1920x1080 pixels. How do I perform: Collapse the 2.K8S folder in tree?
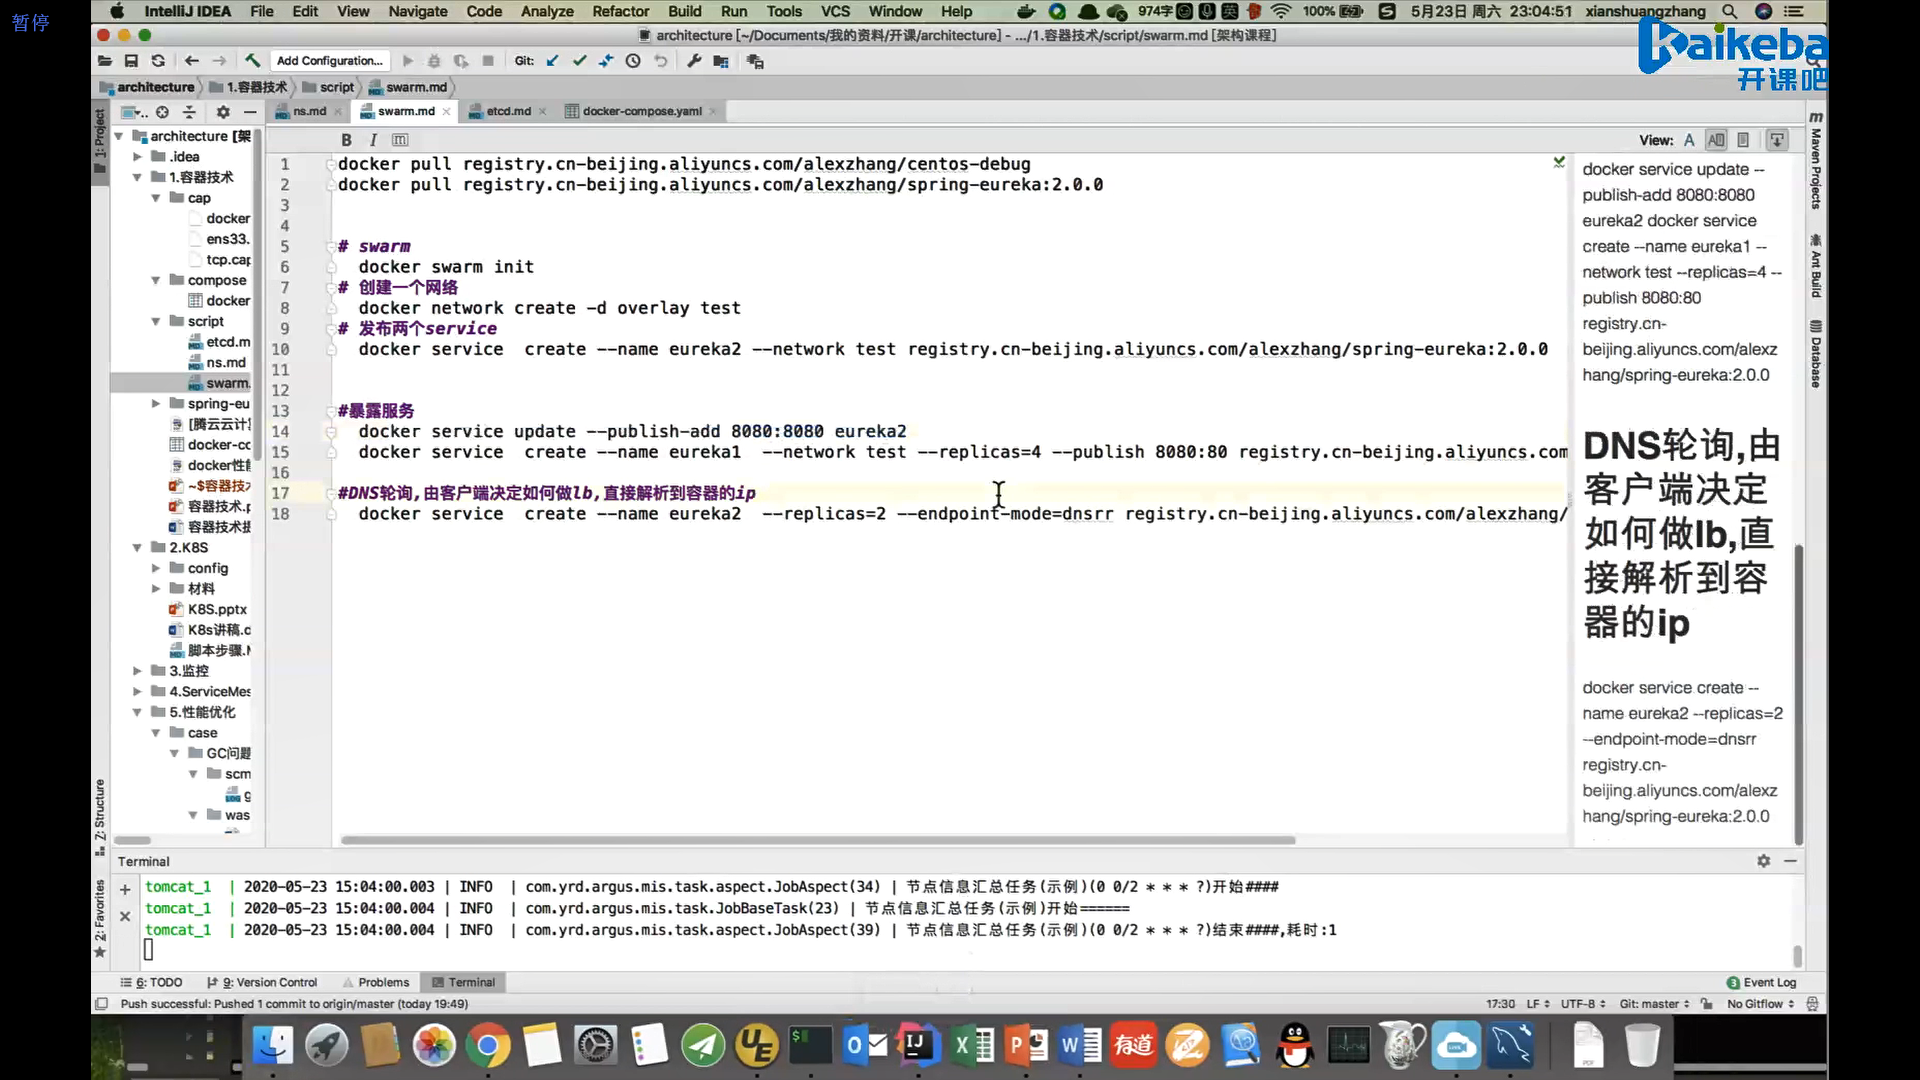[x=137, y=548]
